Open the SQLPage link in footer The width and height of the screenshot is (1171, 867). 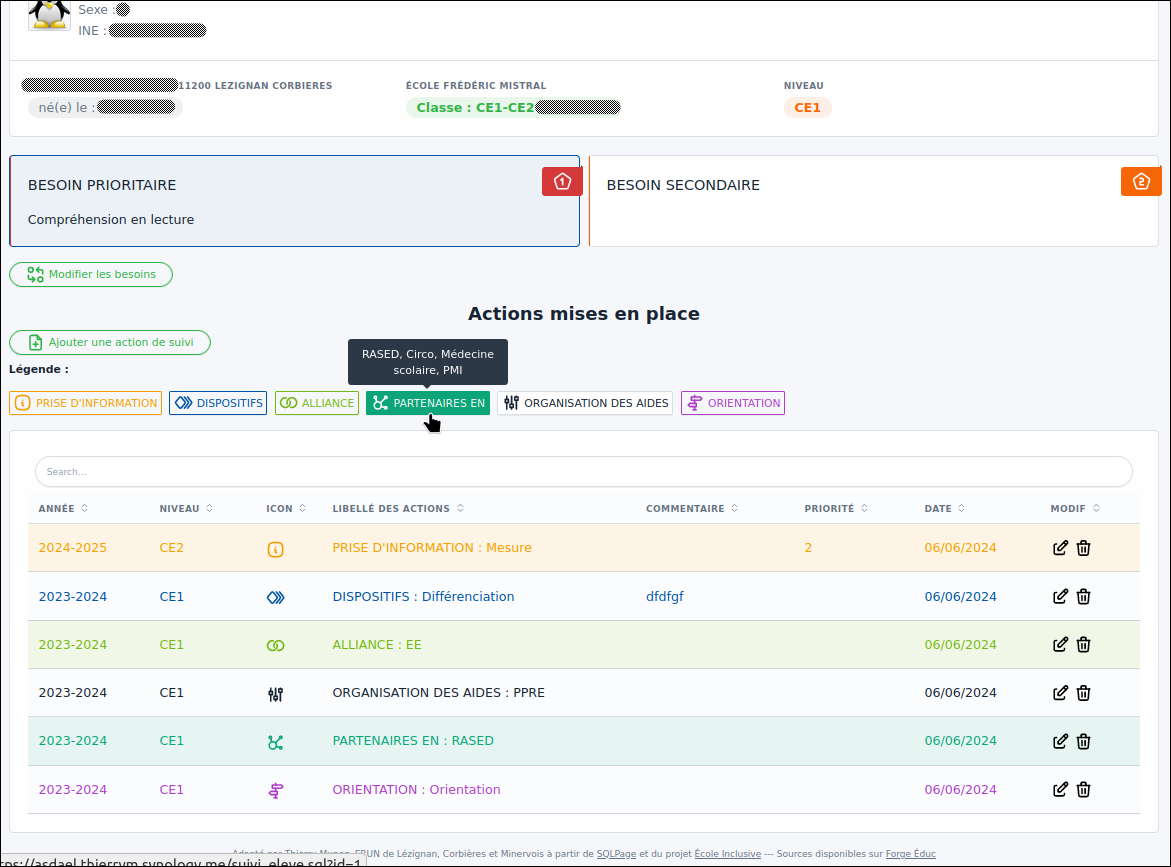tap(616, 854)
